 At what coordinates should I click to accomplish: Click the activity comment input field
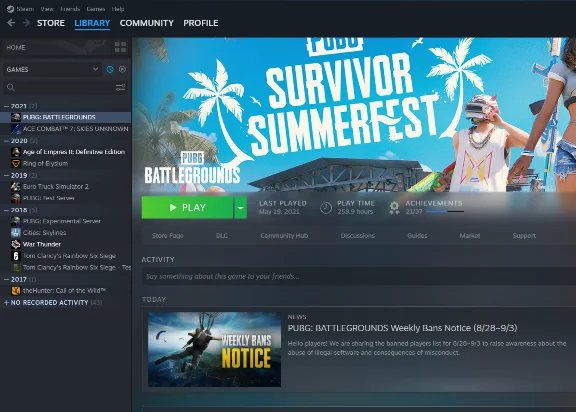pyautogui.click(x=359, y=276)
